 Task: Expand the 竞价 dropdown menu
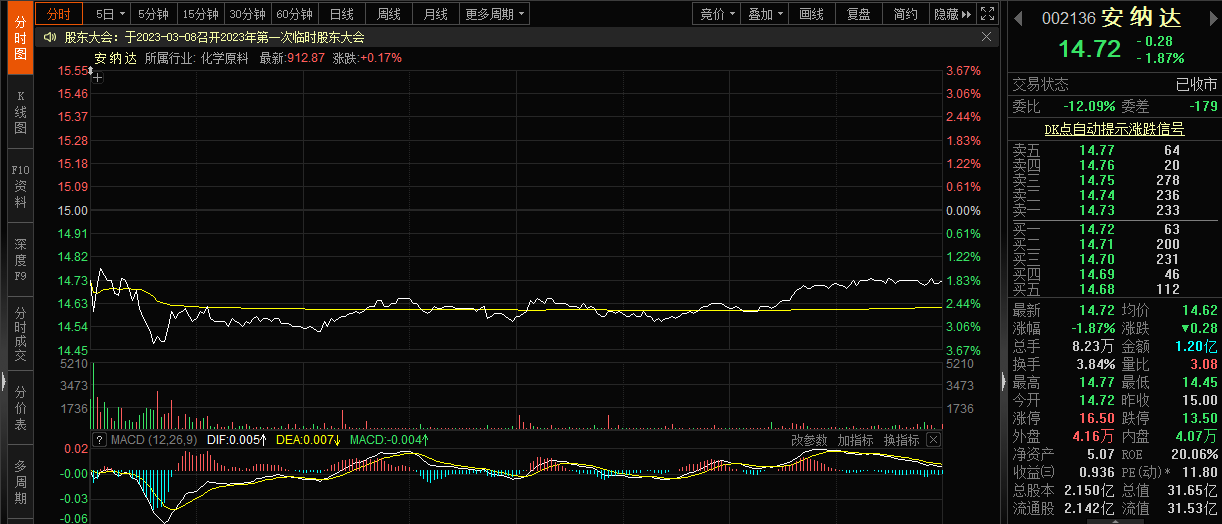717,14
